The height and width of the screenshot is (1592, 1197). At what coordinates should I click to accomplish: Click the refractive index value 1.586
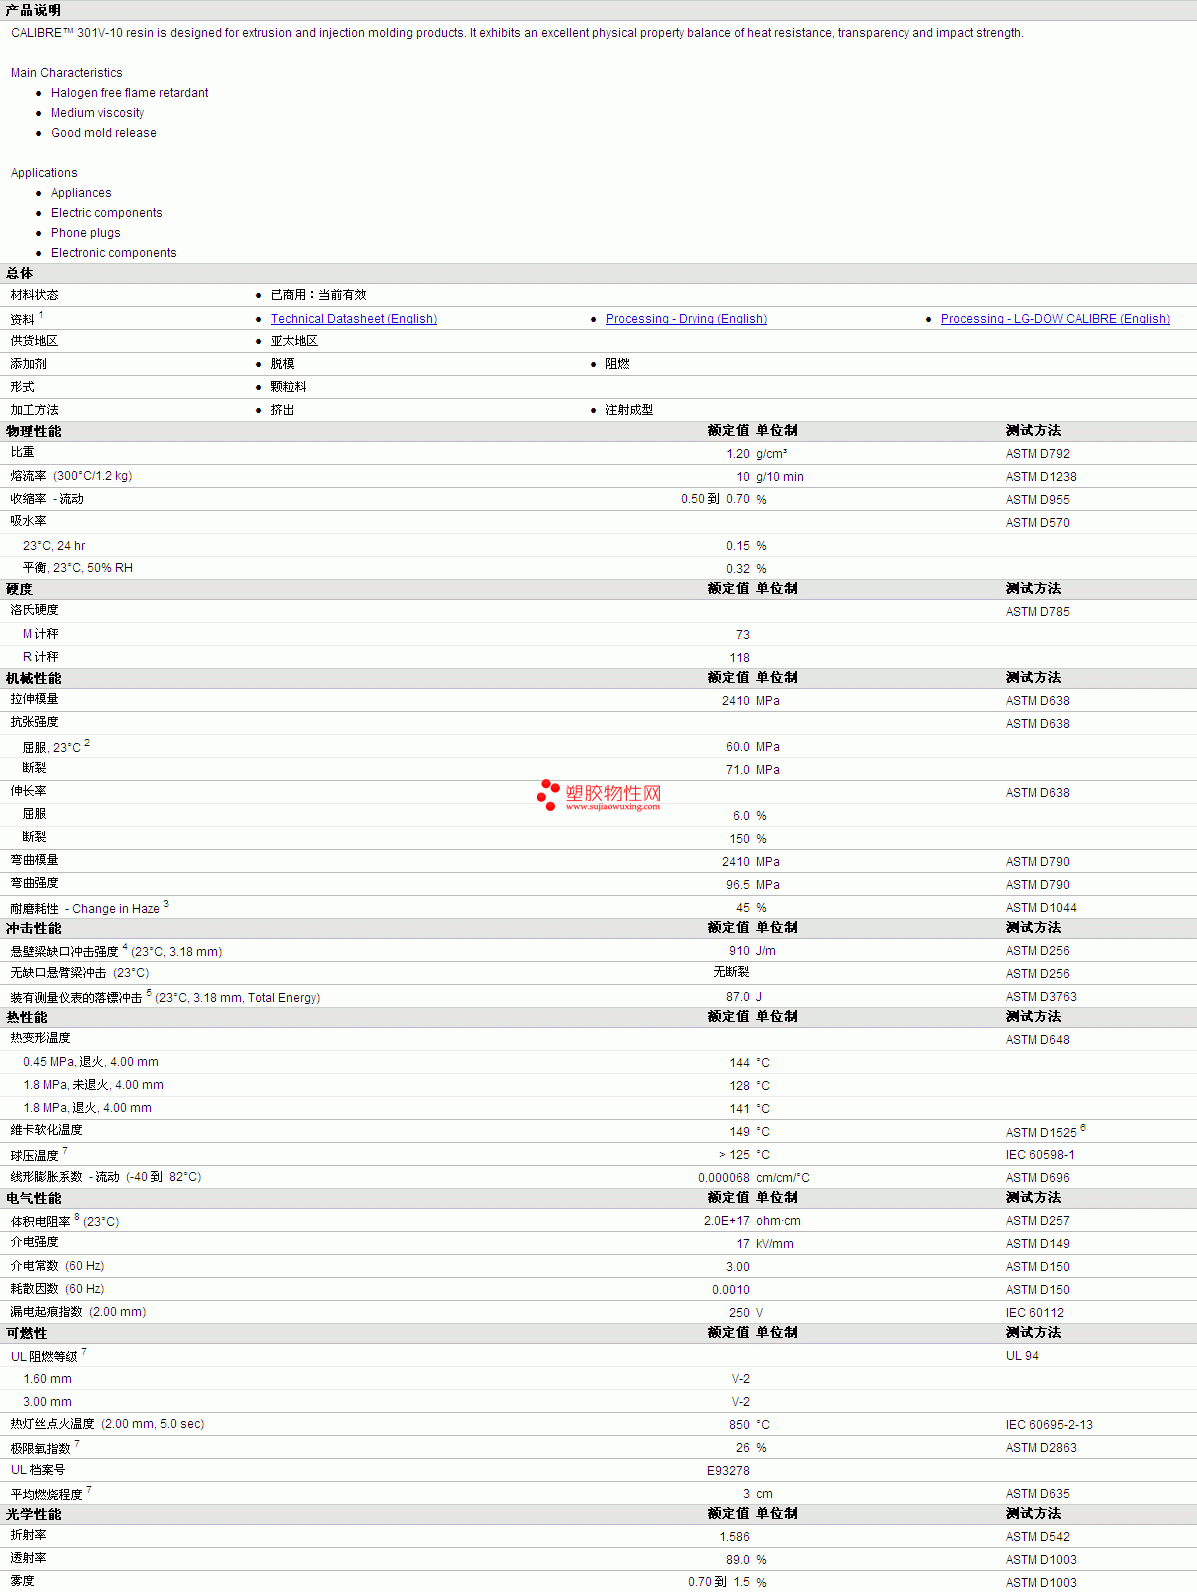tap(735, 1537)
